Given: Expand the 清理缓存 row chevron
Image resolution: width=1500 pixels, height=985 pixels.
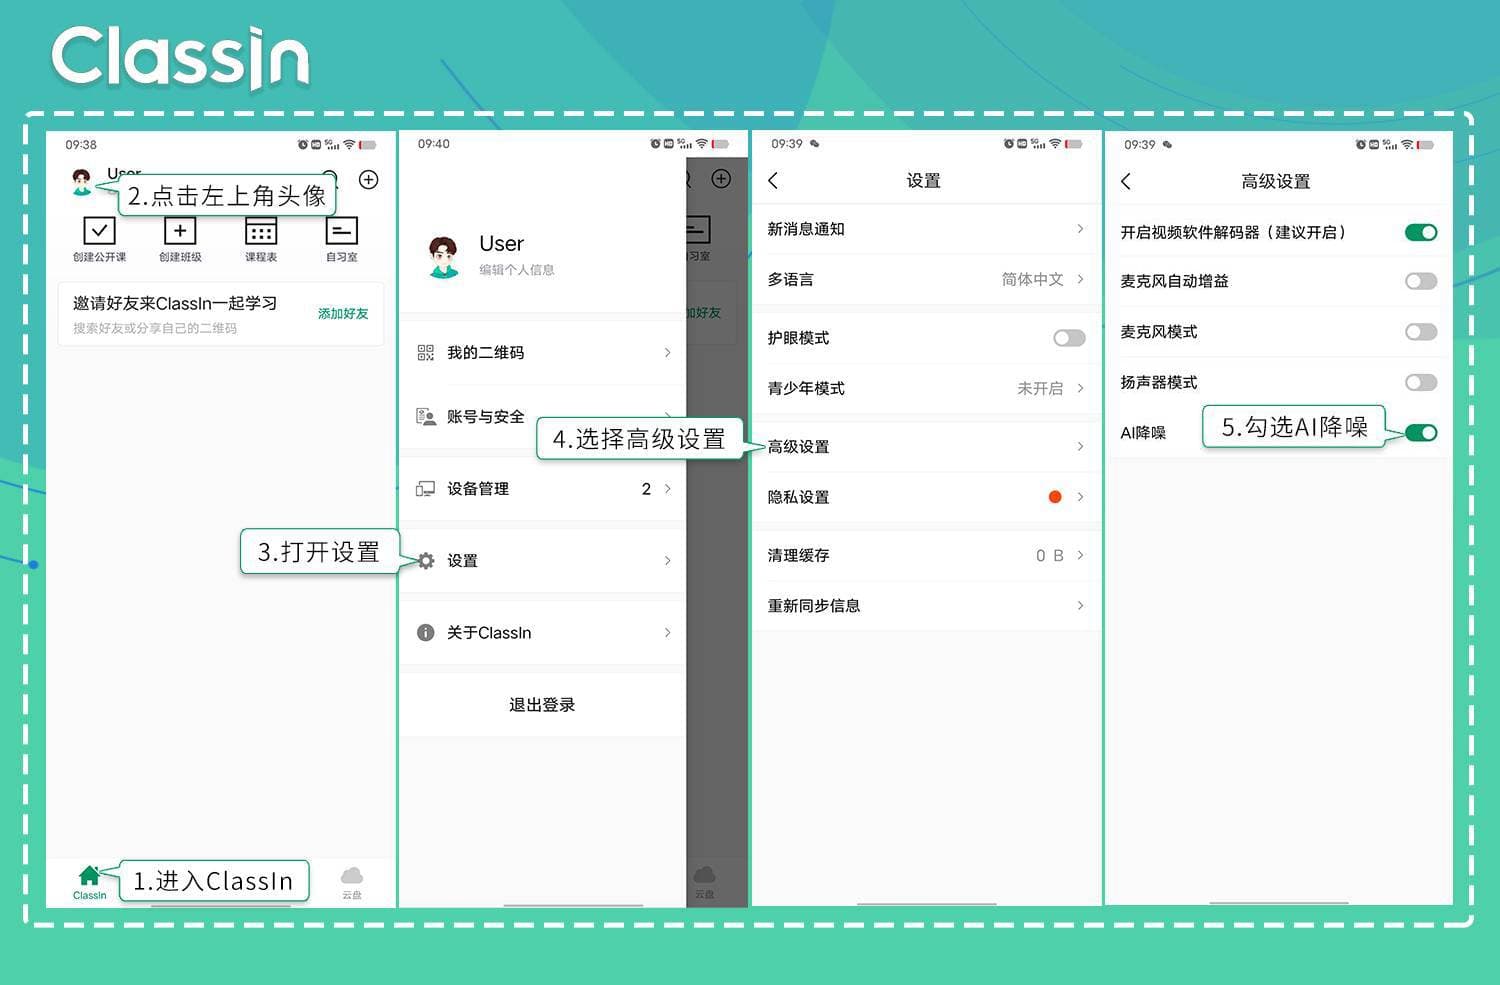Looking at the screenshot, I should 1080,555.
